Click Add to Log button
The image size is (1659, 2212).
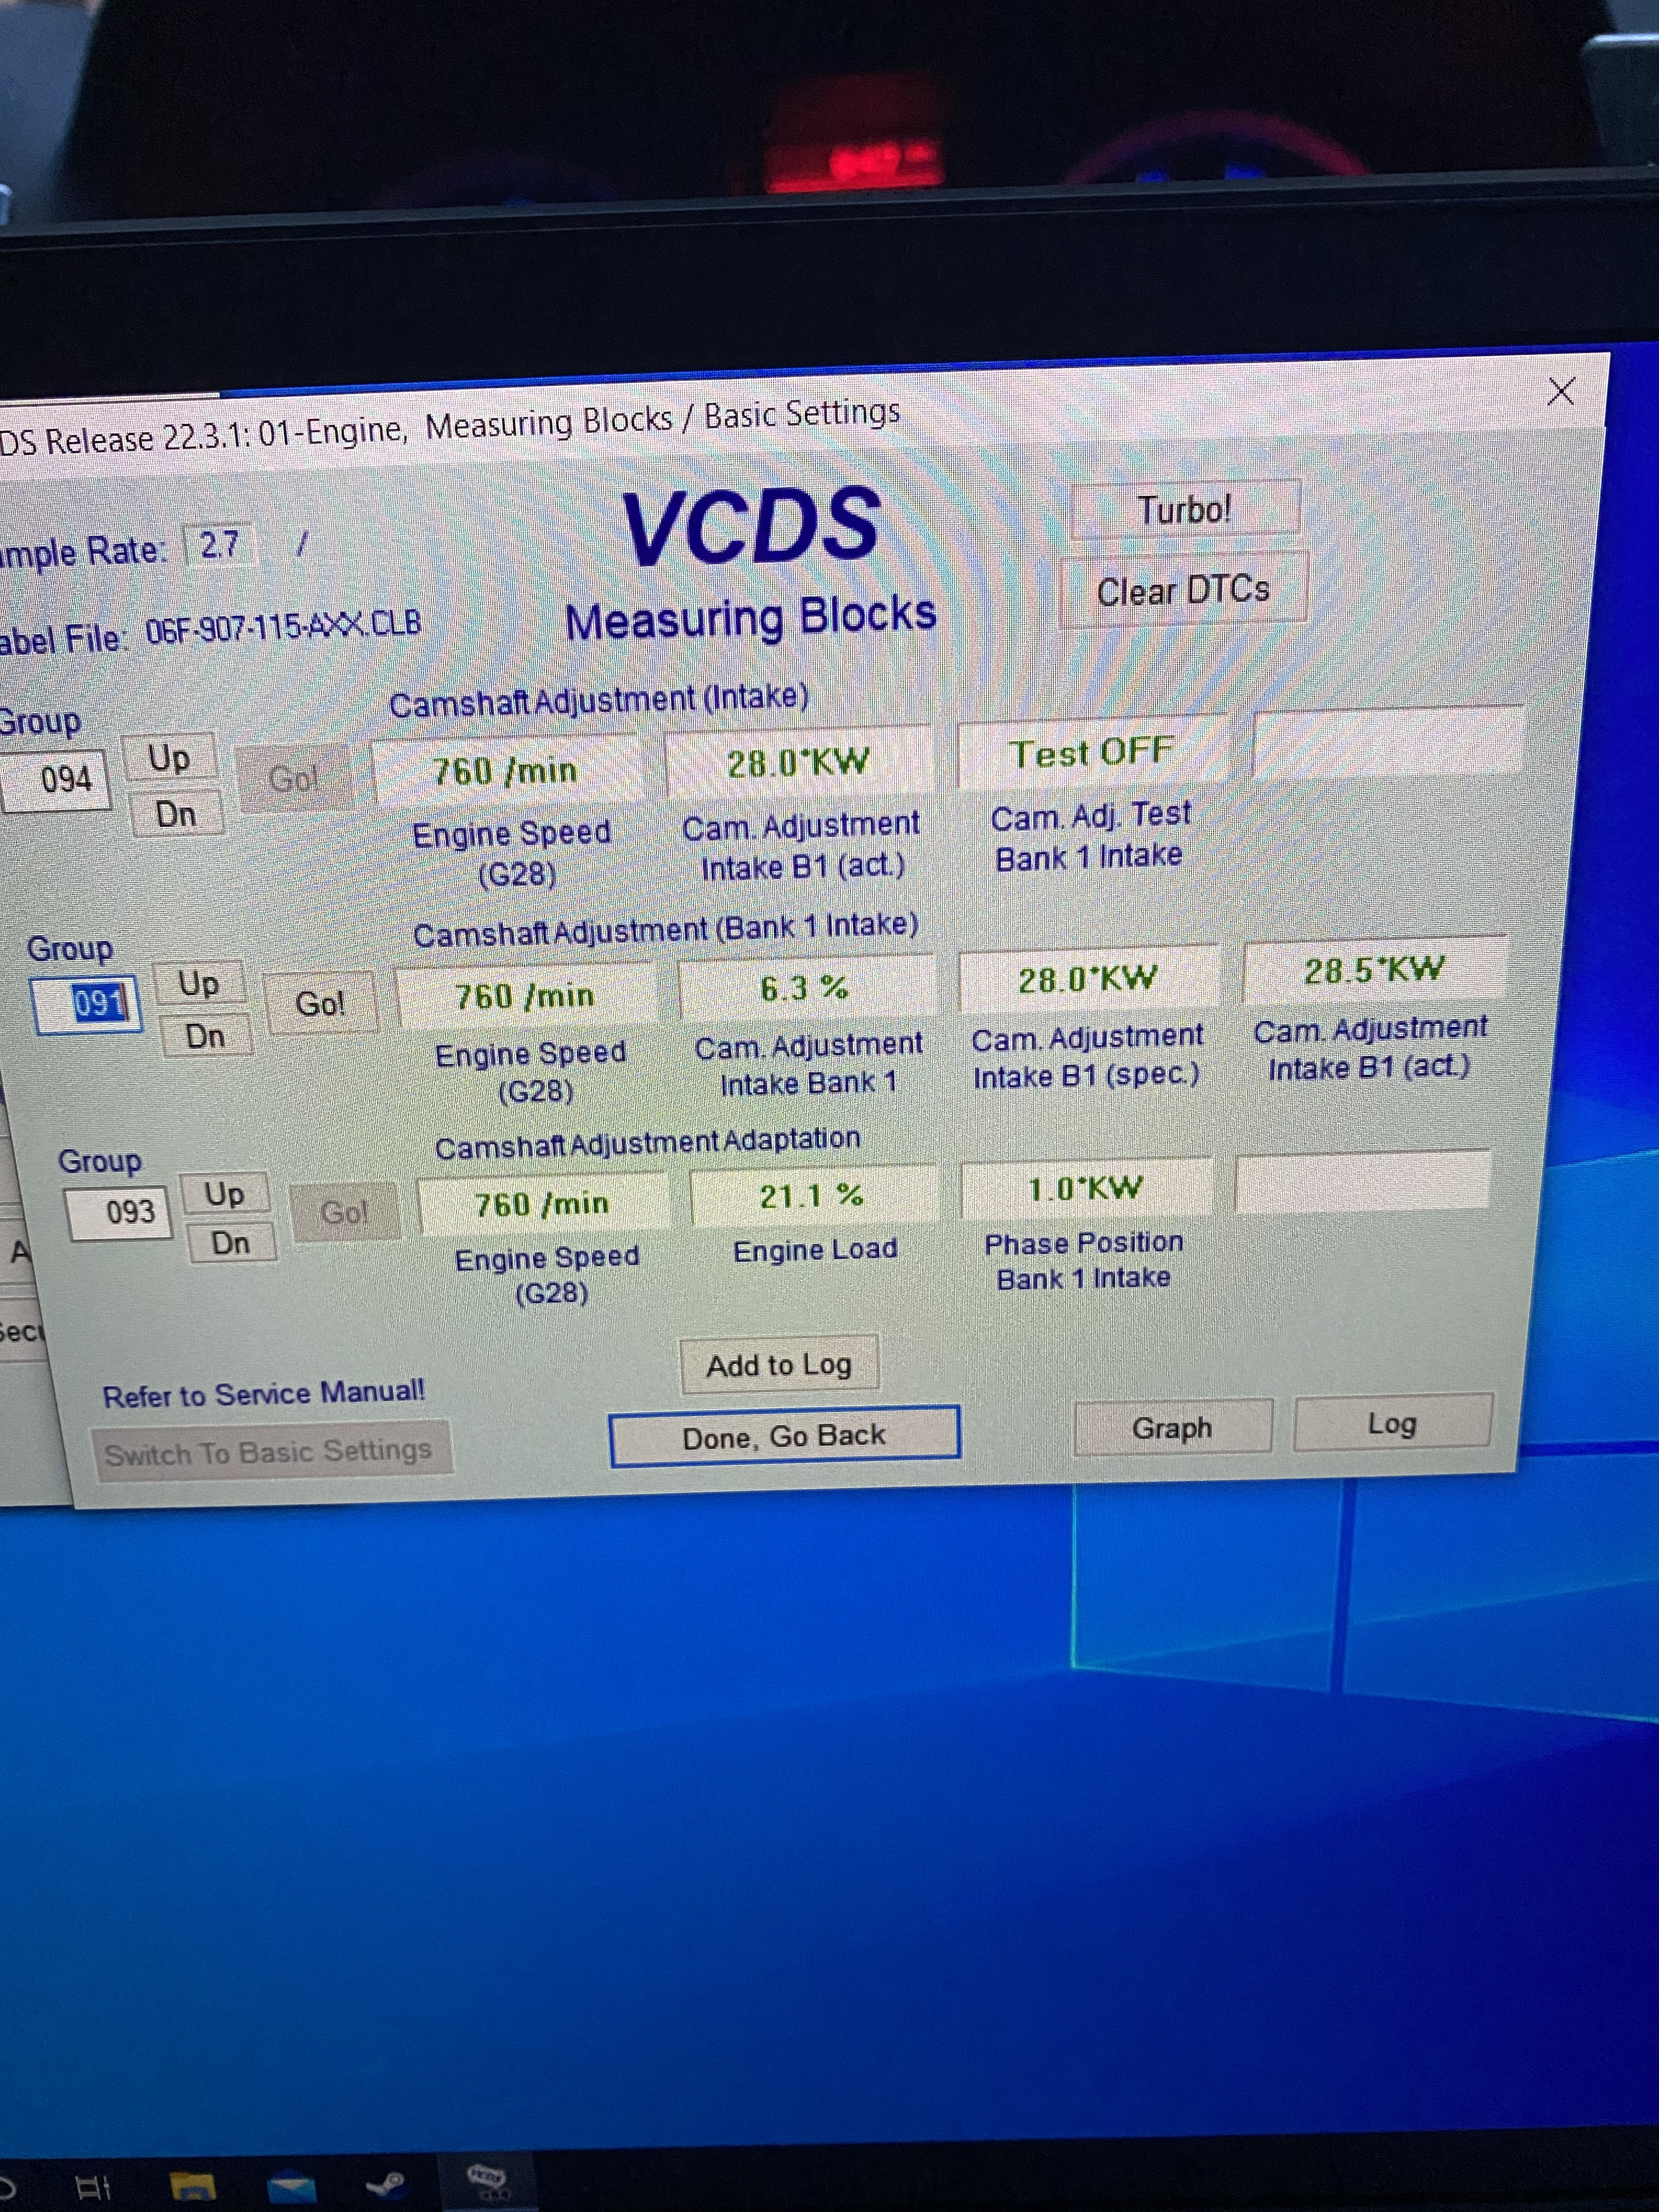tap(779, 1364)
